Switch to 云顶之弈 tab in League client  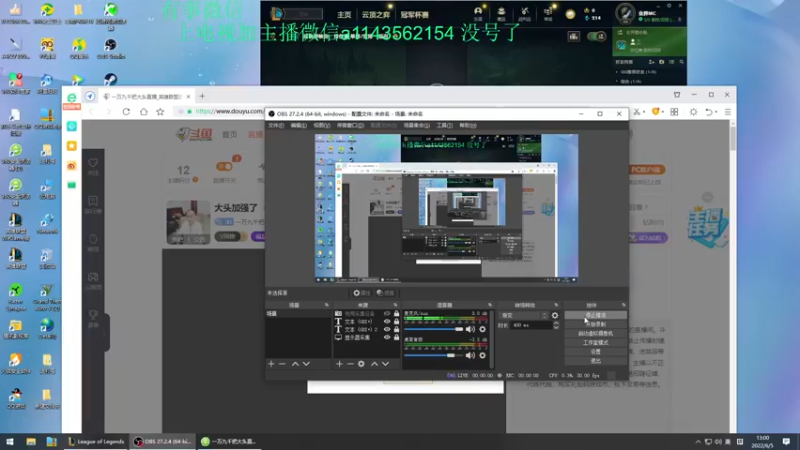click(x=376, y=15)
